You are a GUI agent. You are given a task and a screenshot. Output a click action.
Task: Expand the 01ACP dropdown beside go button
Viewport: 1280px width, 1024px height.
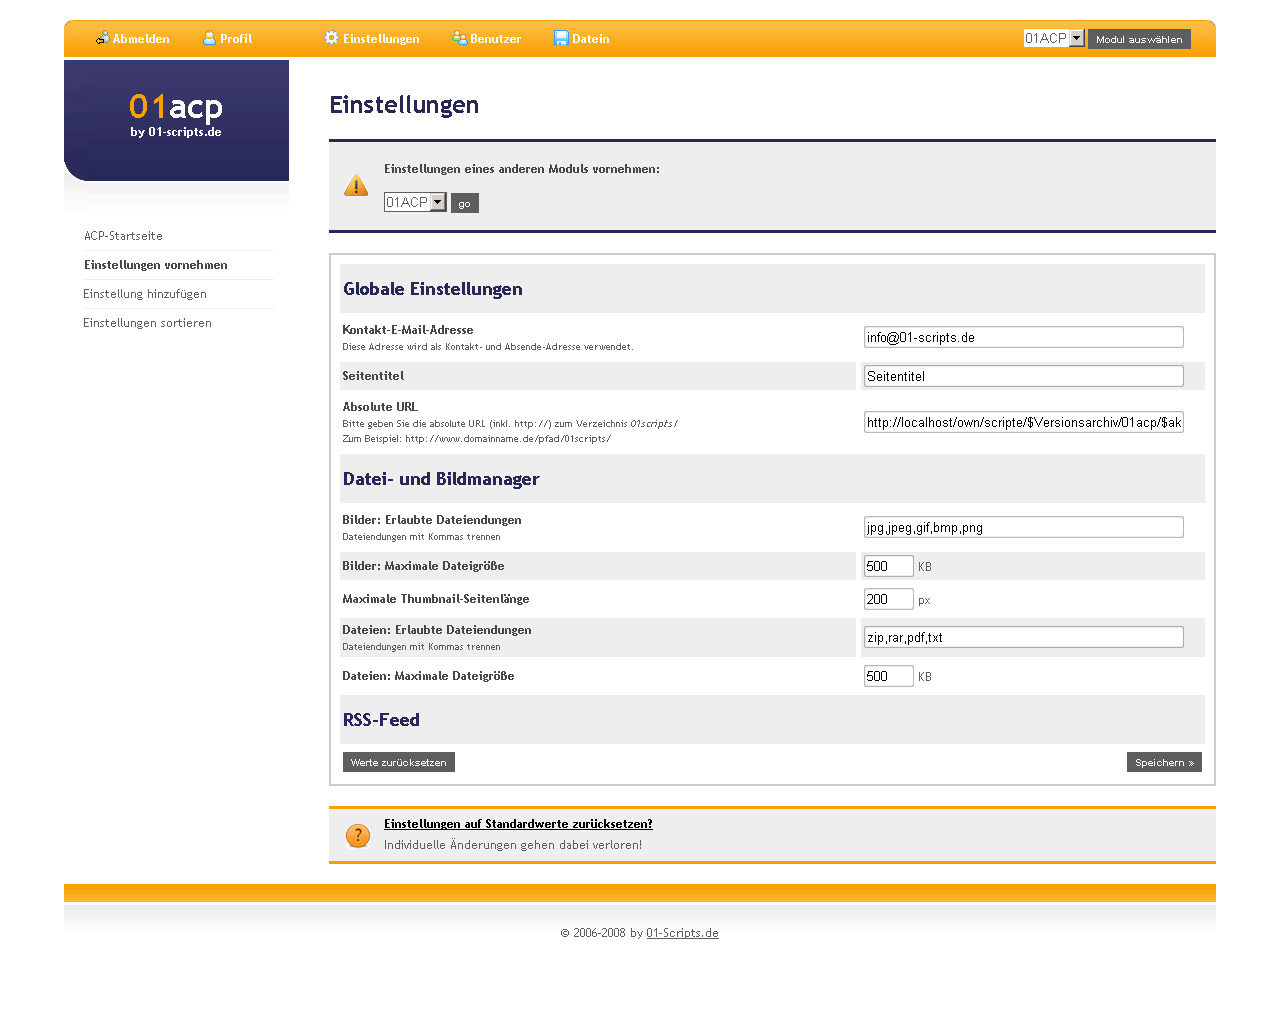point(415,202)
